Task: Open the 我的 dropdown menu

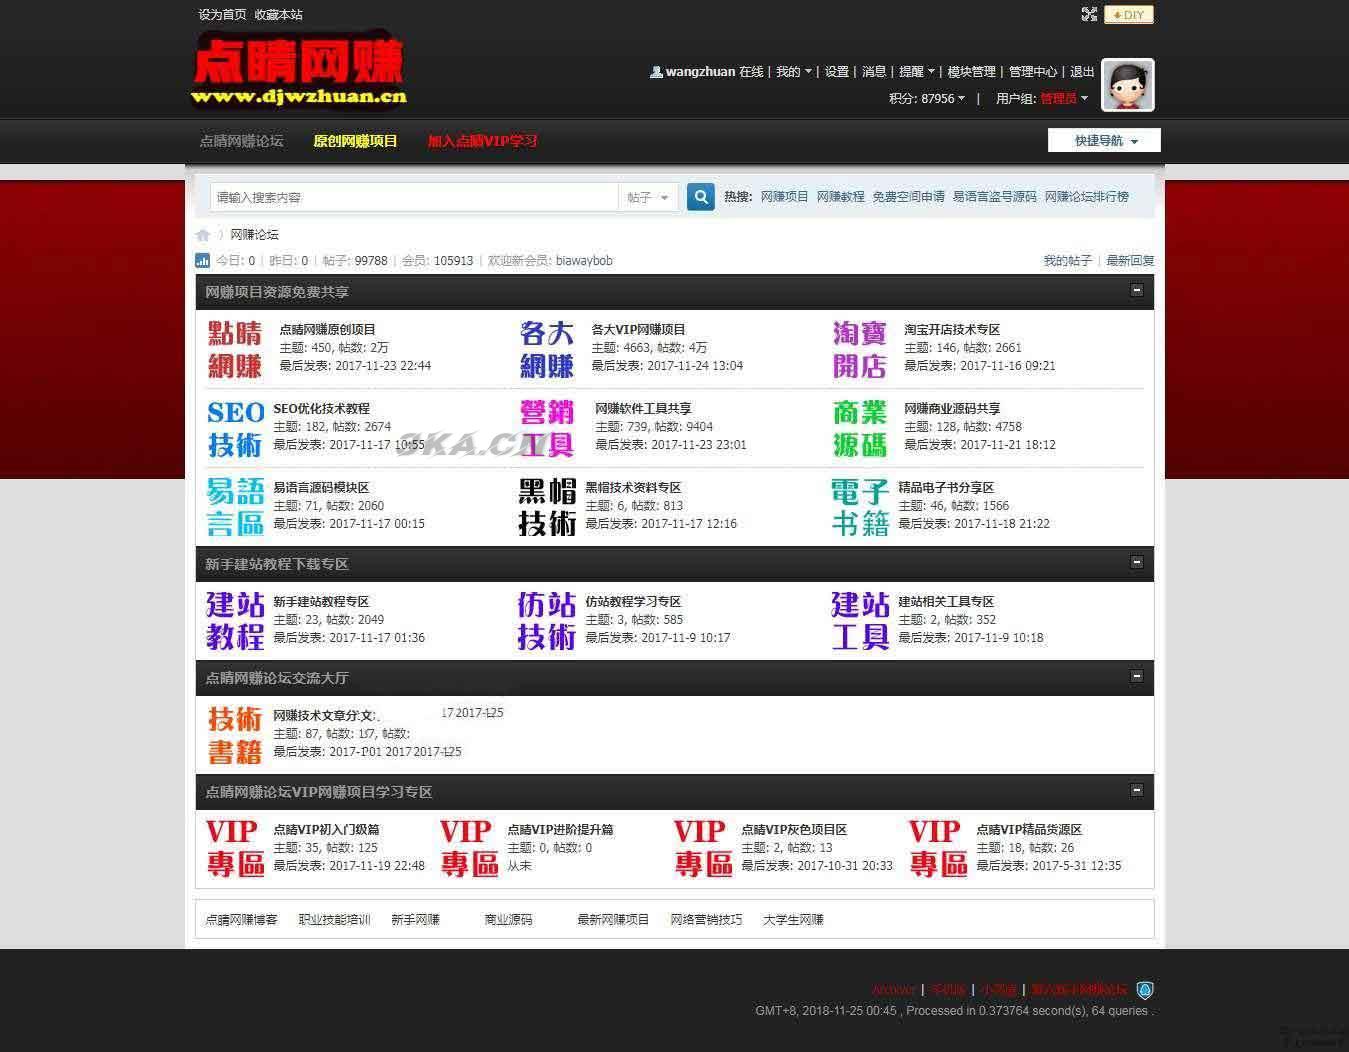Action: 792,71
